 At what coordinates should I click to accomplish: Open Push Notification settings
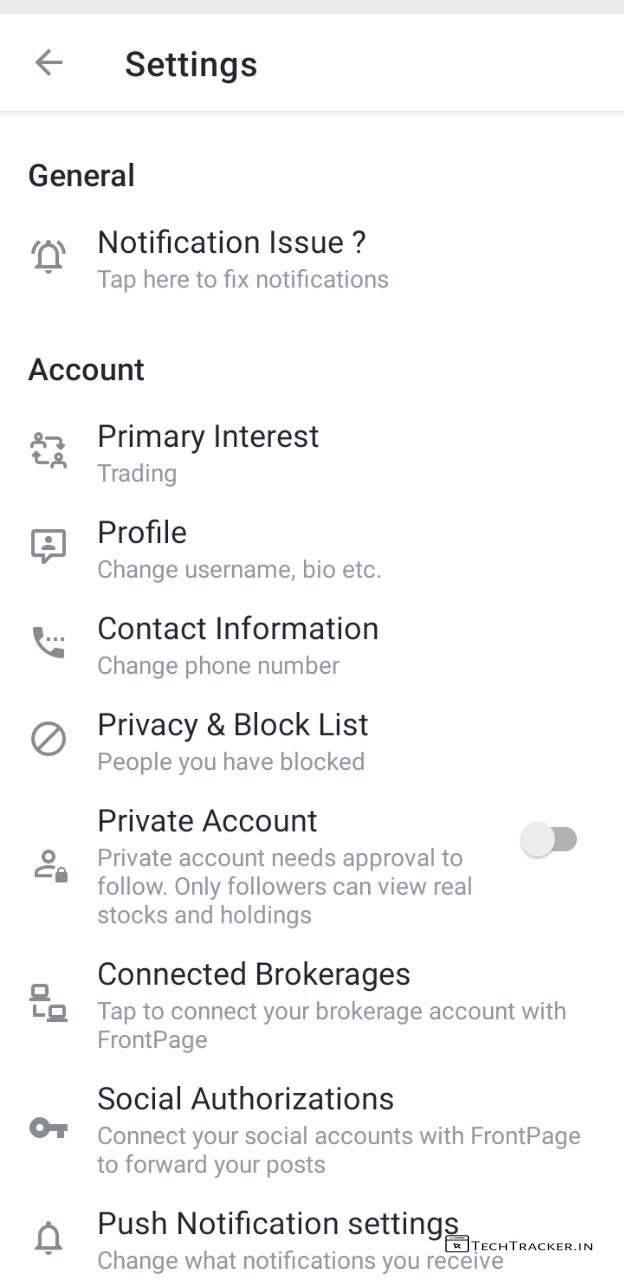click(278, 1224)
